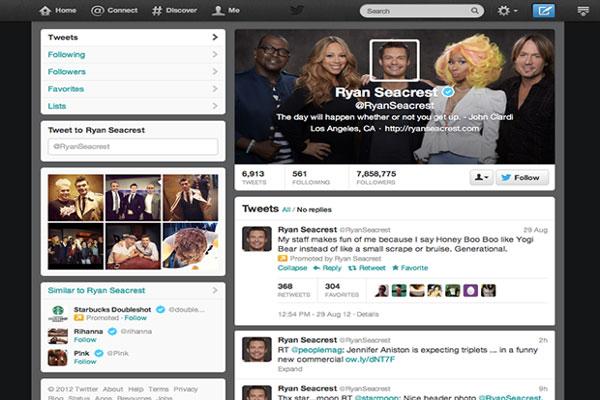600x400 pixels.
Task: Open the settings gear dropdown
Action: [506, 11]
